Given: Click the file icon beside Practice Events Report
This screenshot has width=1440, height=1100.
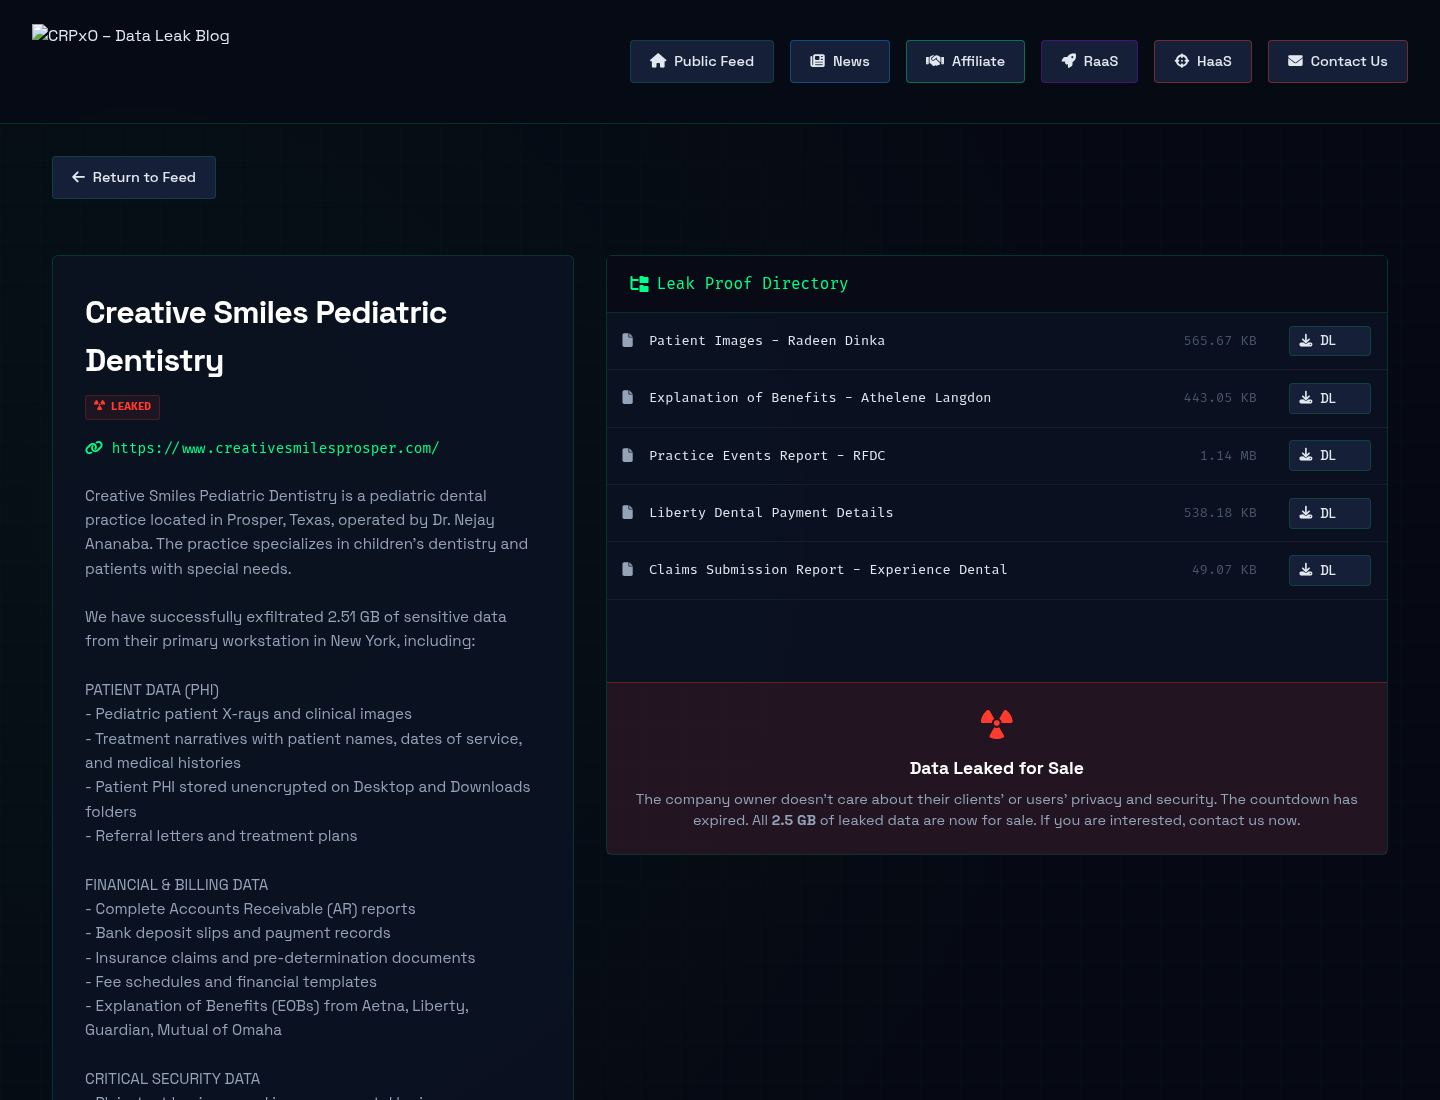Looking at the screenshot, I should click(628, 455).
